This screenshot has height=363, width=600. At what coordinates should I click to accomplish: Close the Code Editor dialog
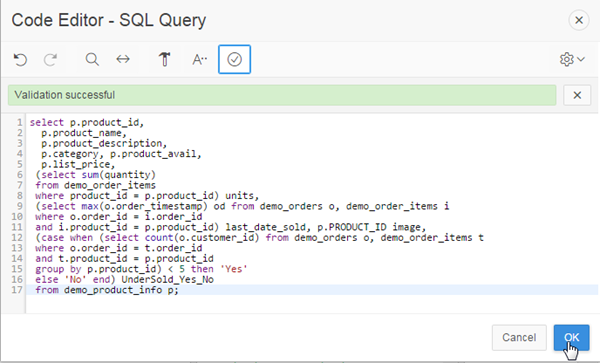click(579, 20)
